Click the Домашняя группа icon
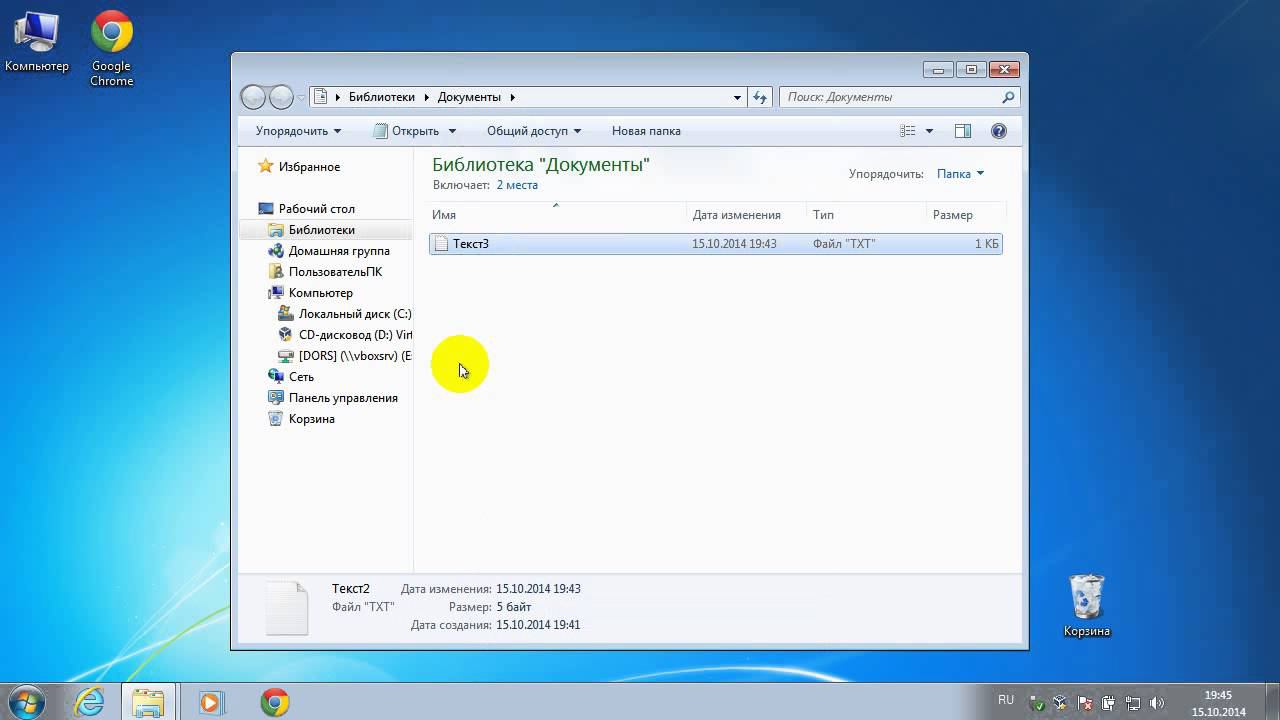1280x720 pixels. point(276,251)
